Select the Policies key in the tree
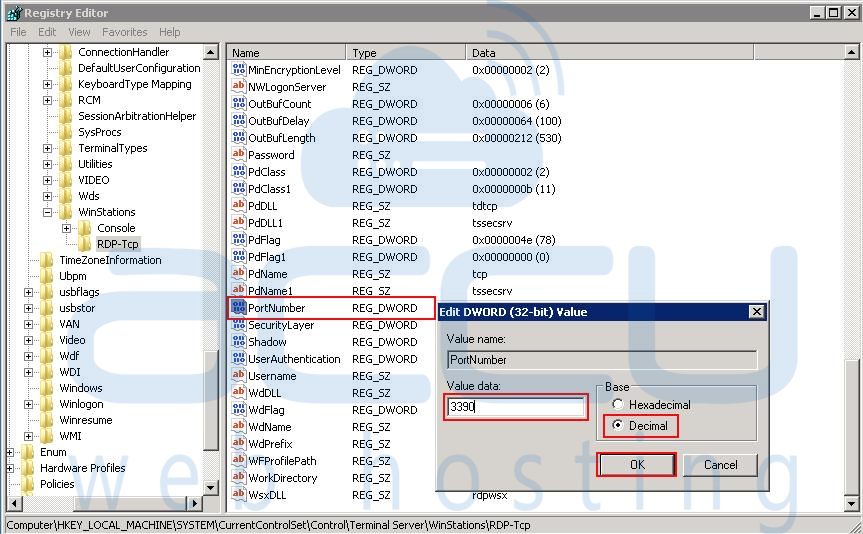Image resolution: width=863 pixels, height=534 pixels. coord(57,484)
